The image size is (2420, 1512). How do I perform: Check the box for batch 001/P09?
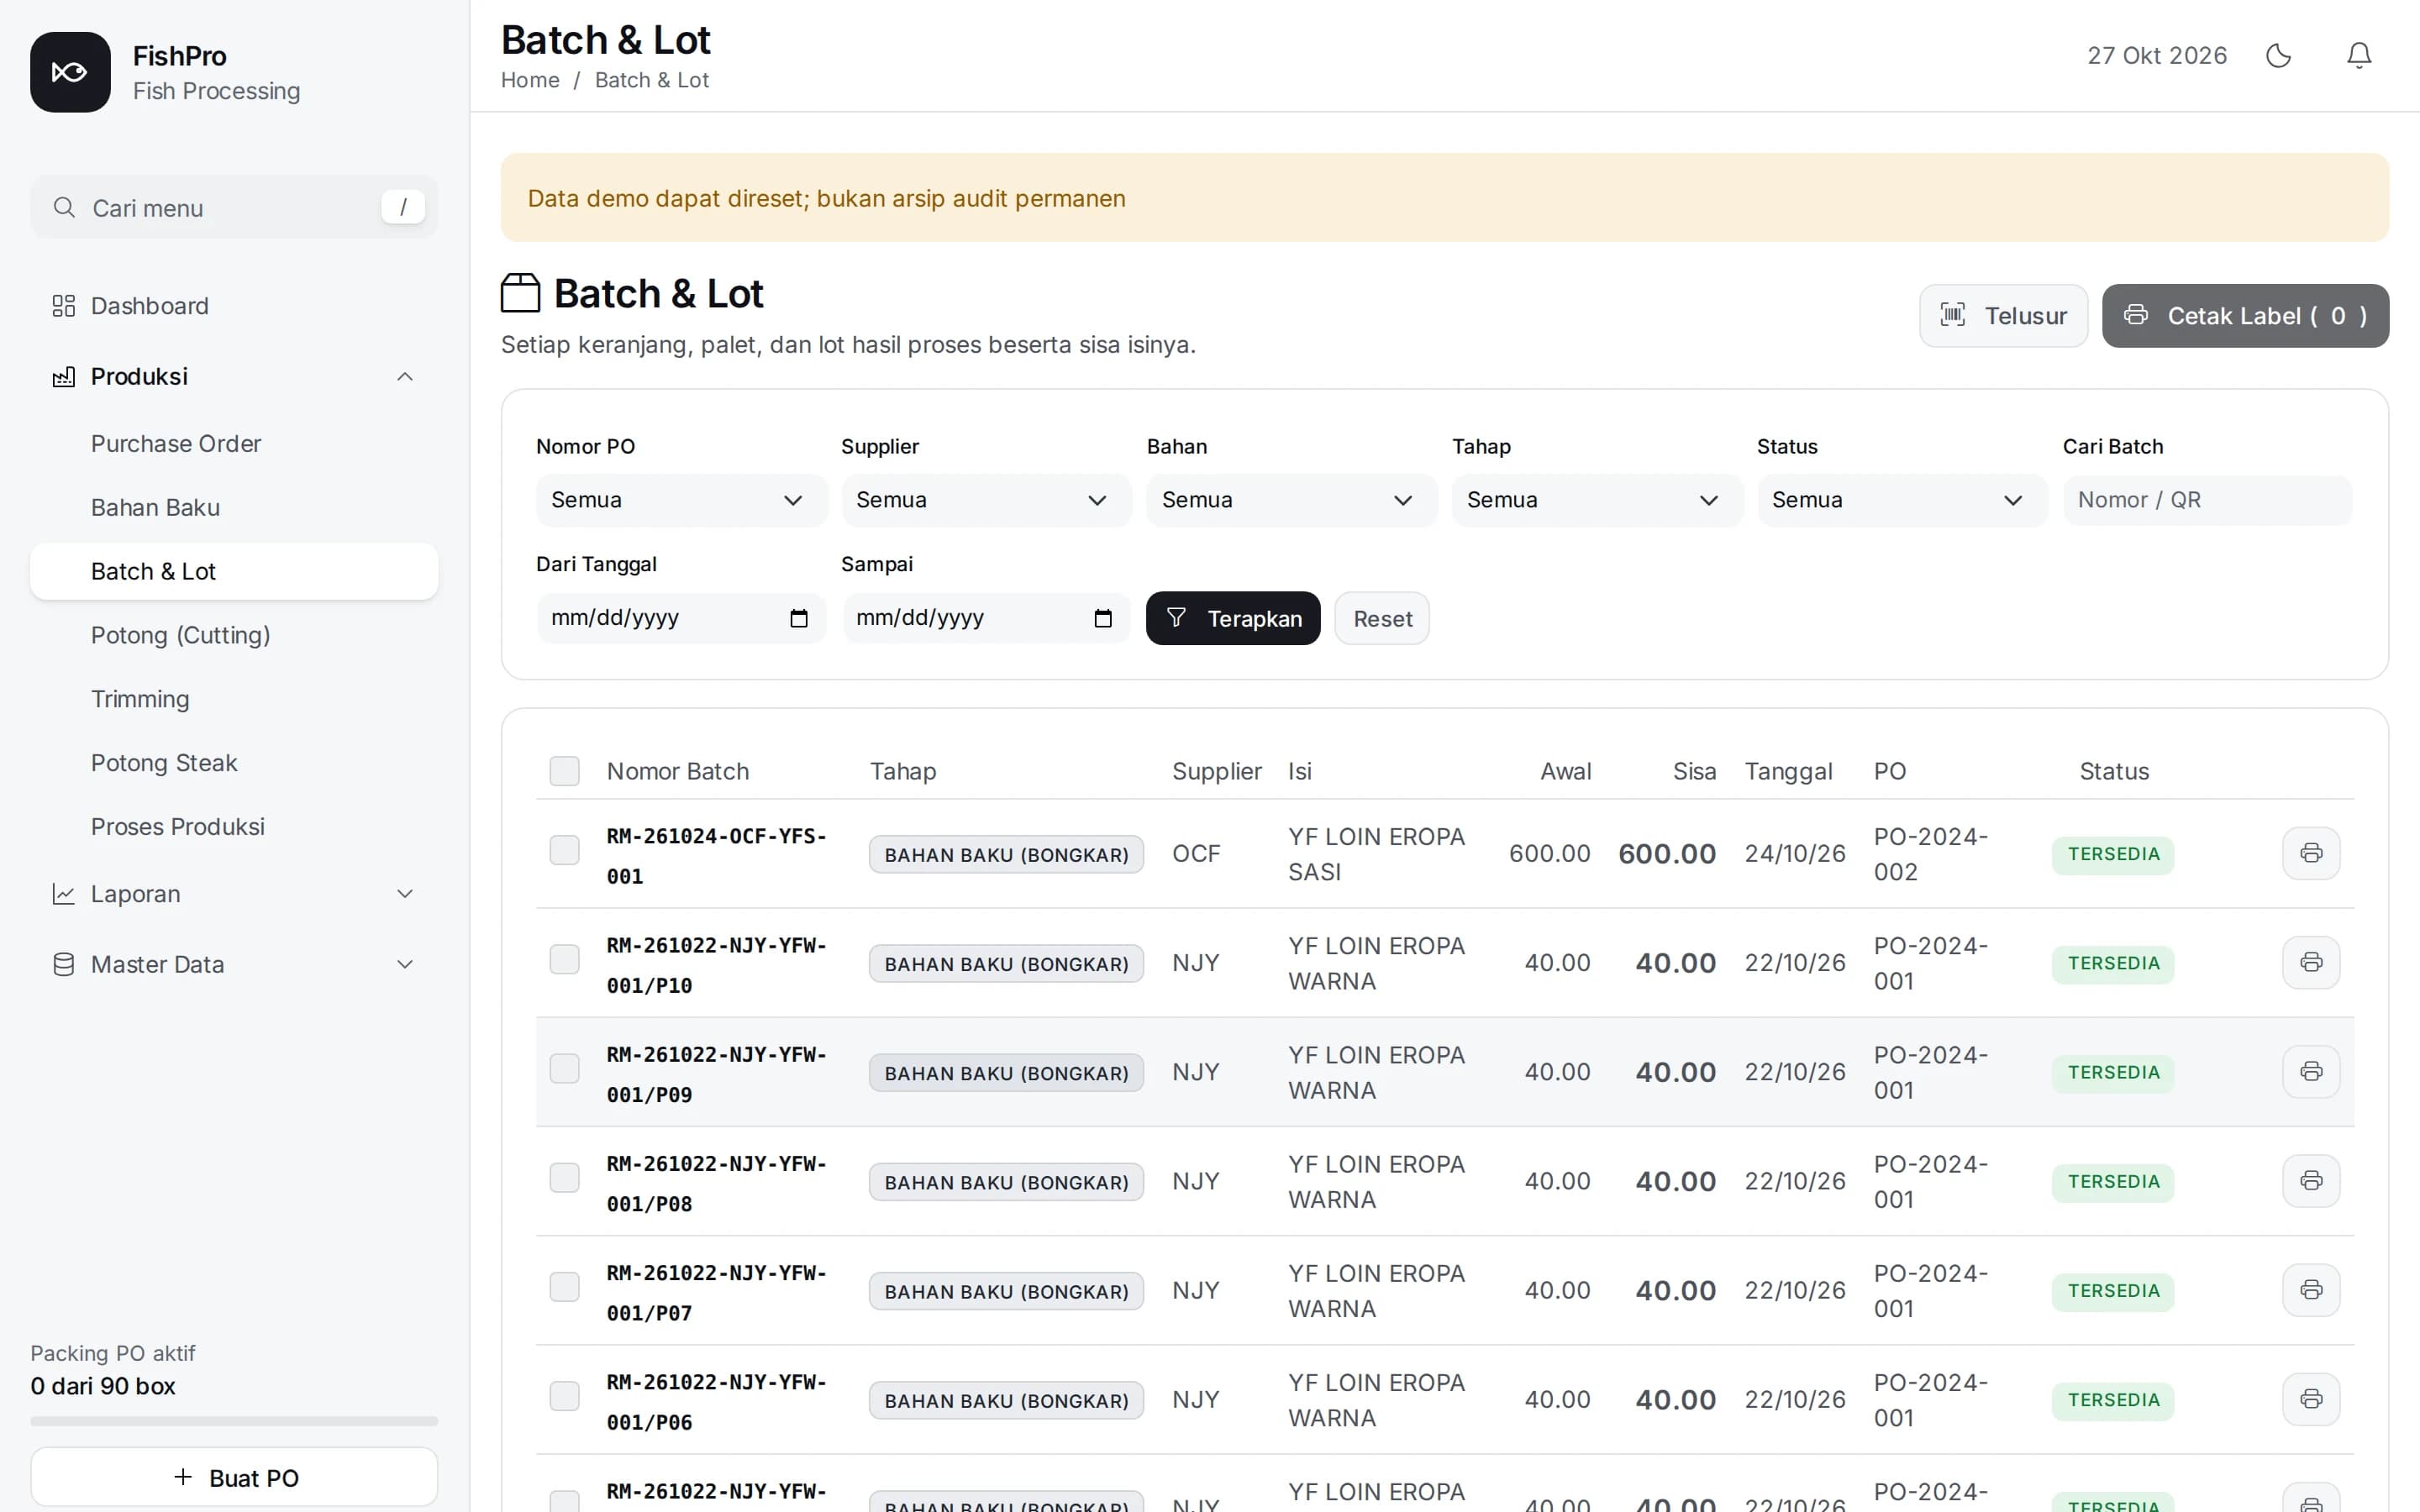(565, 1068)
